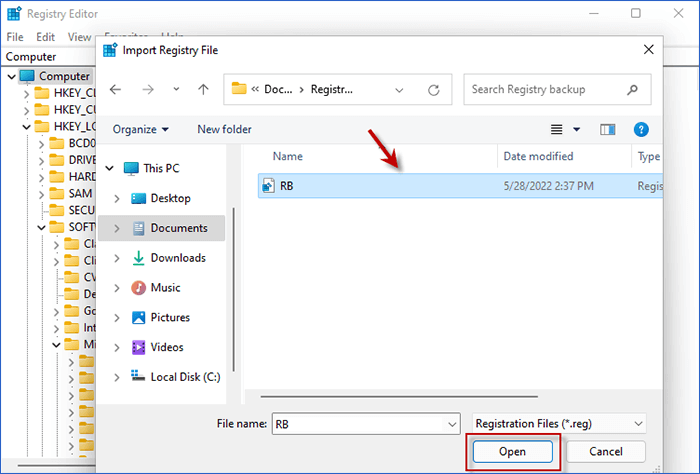Viewport: 700px width, 474px height.
Task: Collapse the HKEY_LOCAL_MACHINE key
Action: pos(26,127)
